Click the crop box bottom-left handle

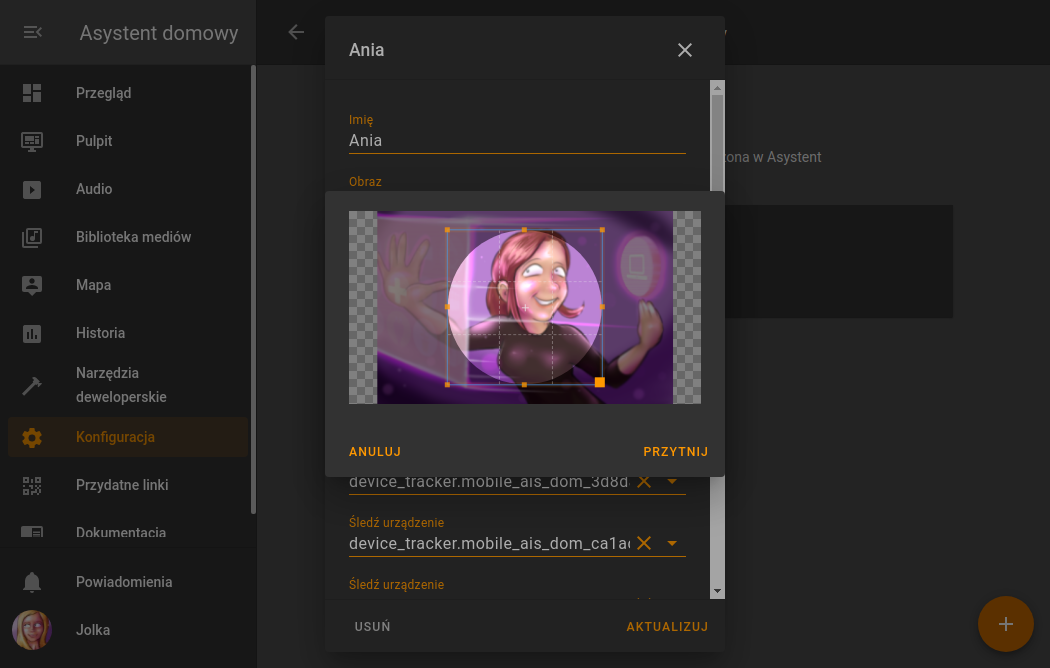[447, 385]
